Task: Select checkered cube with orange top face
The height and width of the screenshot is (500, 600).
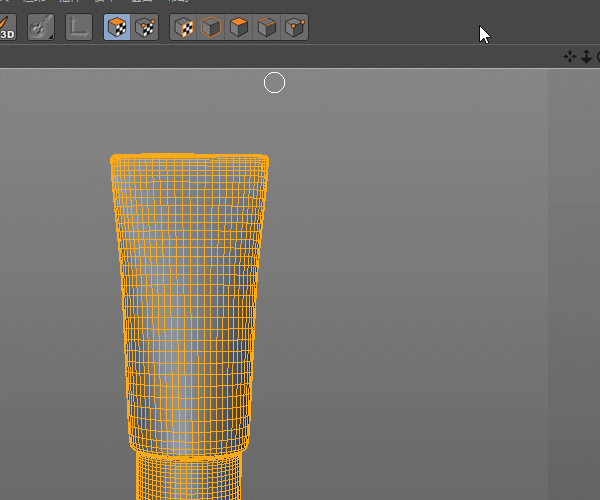Action: 184,27
